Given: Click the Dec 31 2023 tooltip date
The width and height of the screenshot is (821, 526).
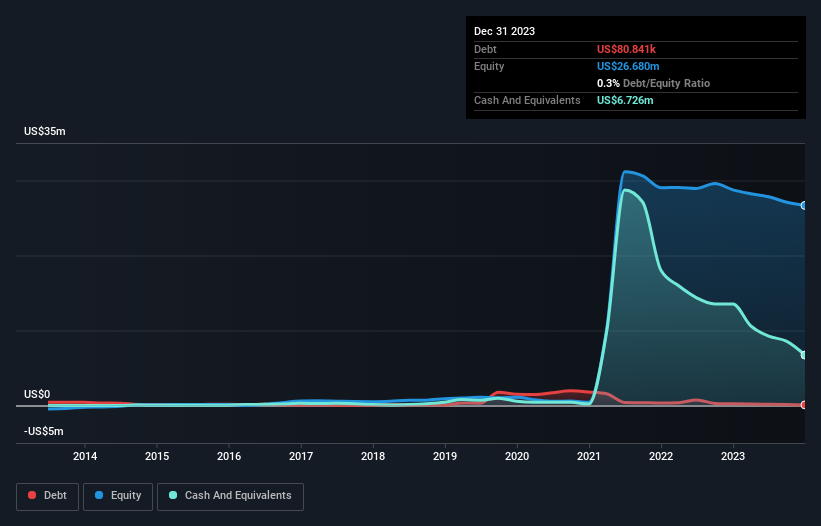Looking at the screenshot, I should [x=504, y=31].
